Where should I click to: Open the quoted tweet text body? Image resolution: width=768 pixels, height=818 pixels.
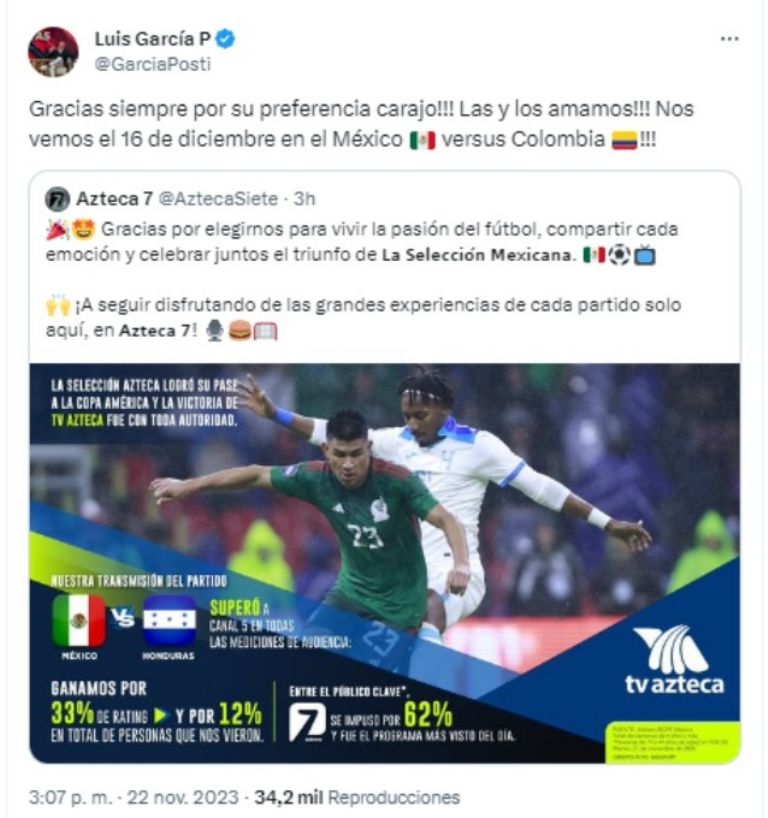coord(363,280)
